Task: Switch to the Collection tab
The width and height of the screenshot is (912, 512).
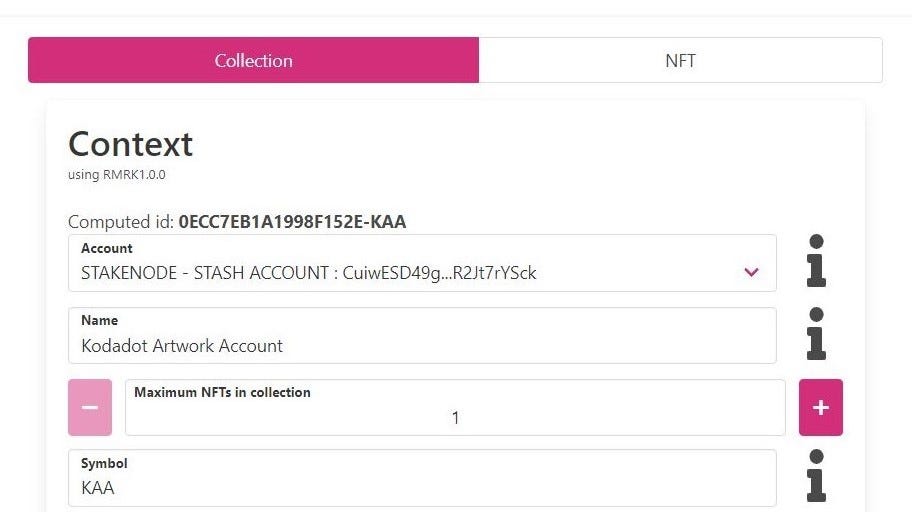Action: (254, 60)
